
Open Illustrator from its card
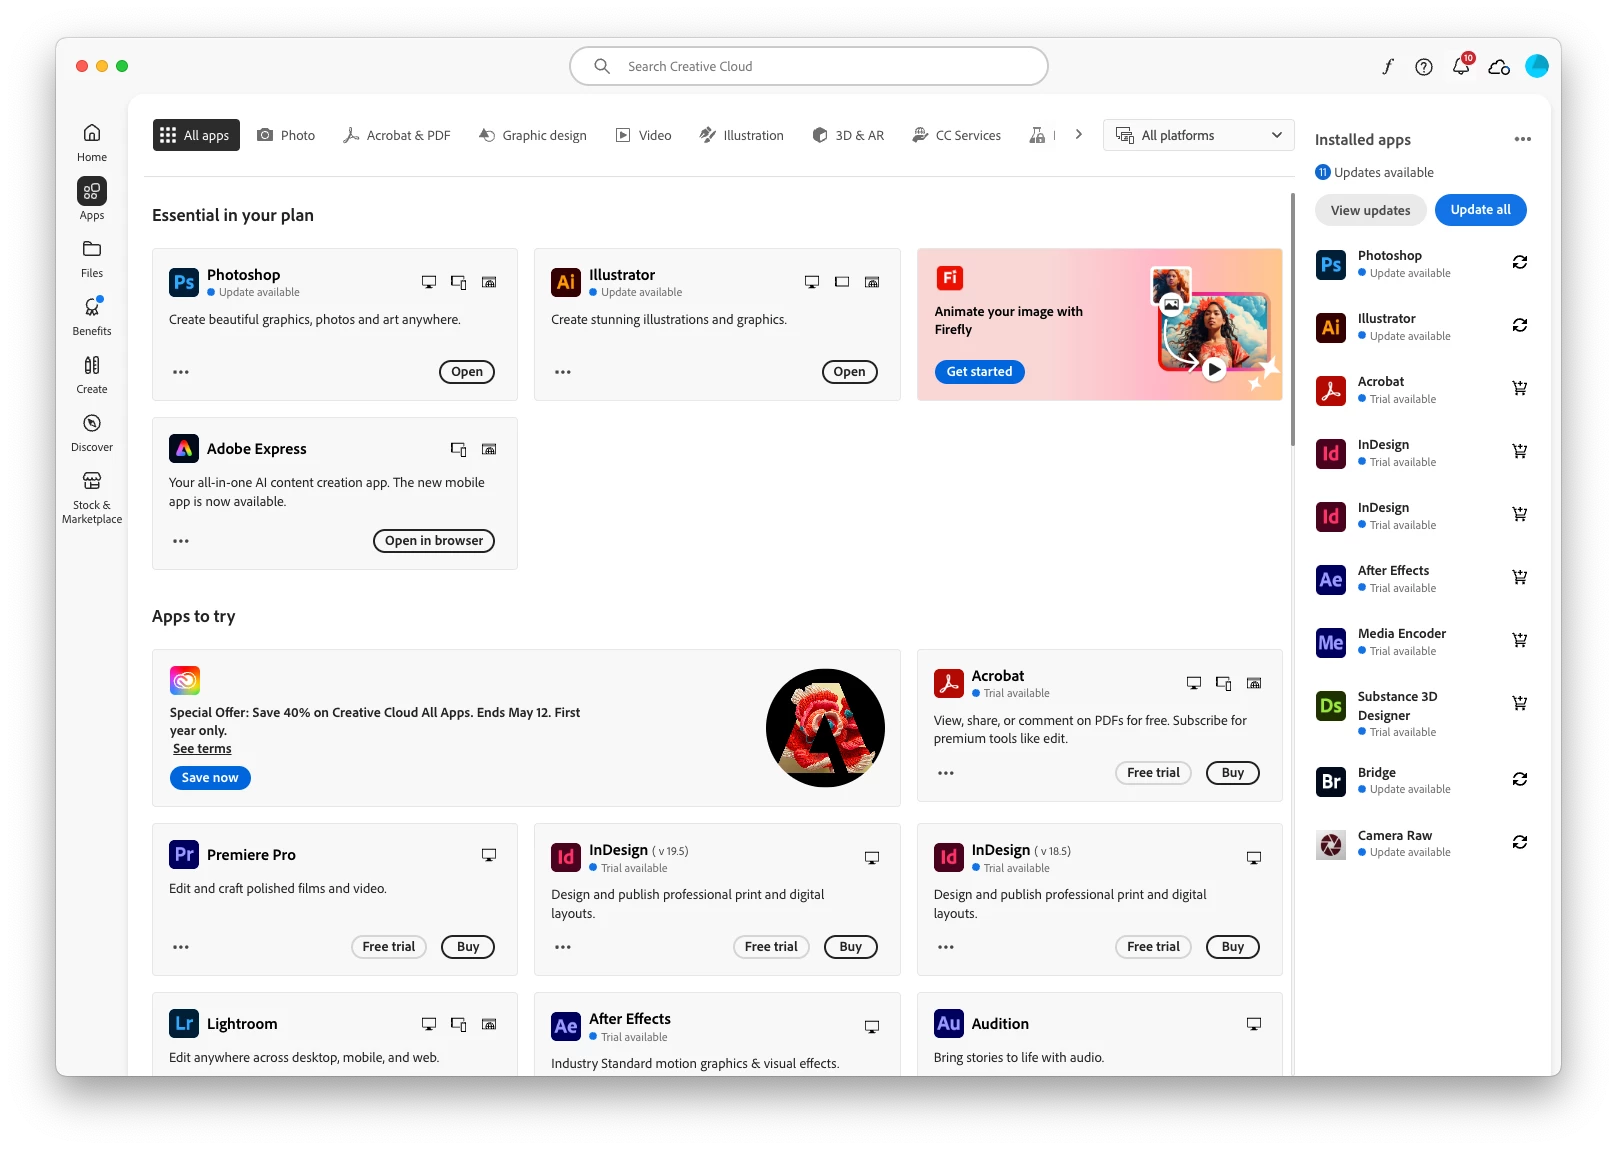[849, 372]
